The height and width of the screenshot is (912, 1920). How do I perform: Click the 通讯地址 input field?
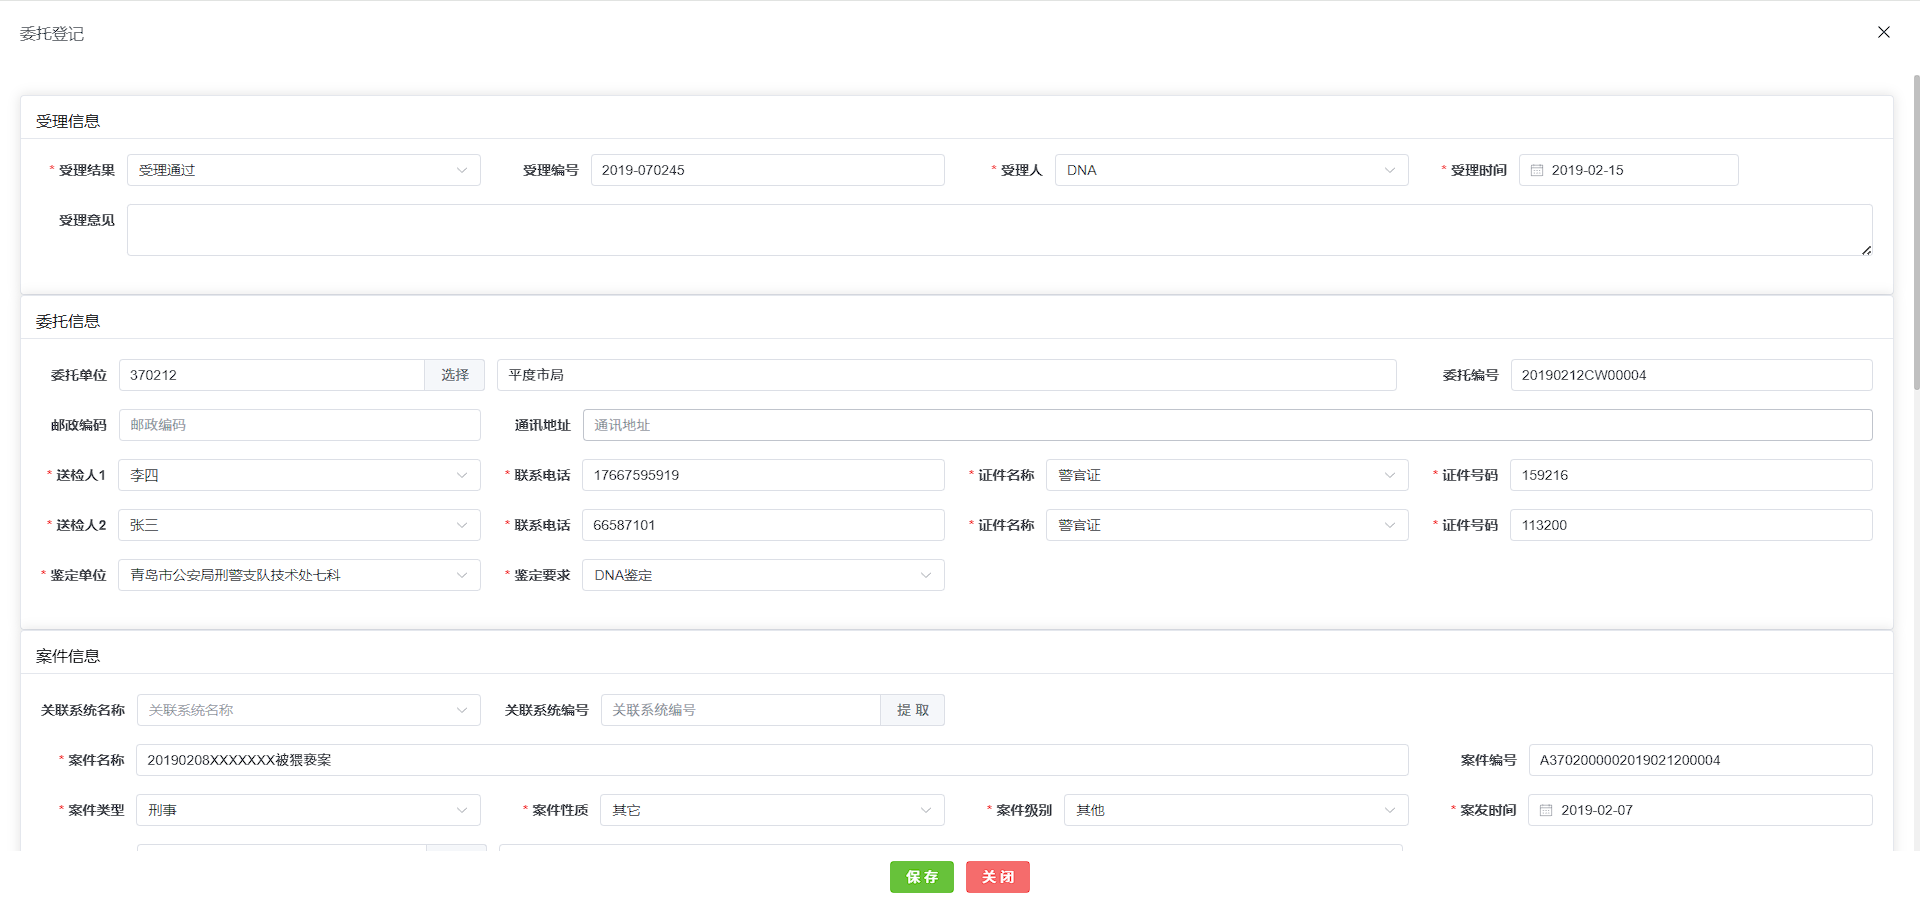click(1227, 425)
